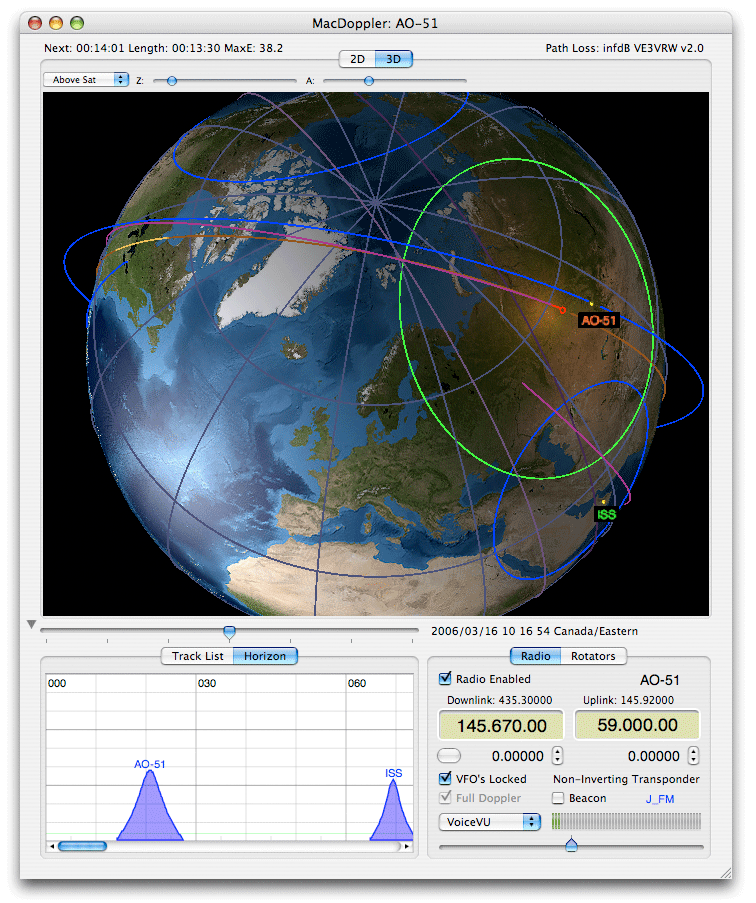
Task: Click the AO-51 pass peak in horizon chart
Action: pos(150,800)
